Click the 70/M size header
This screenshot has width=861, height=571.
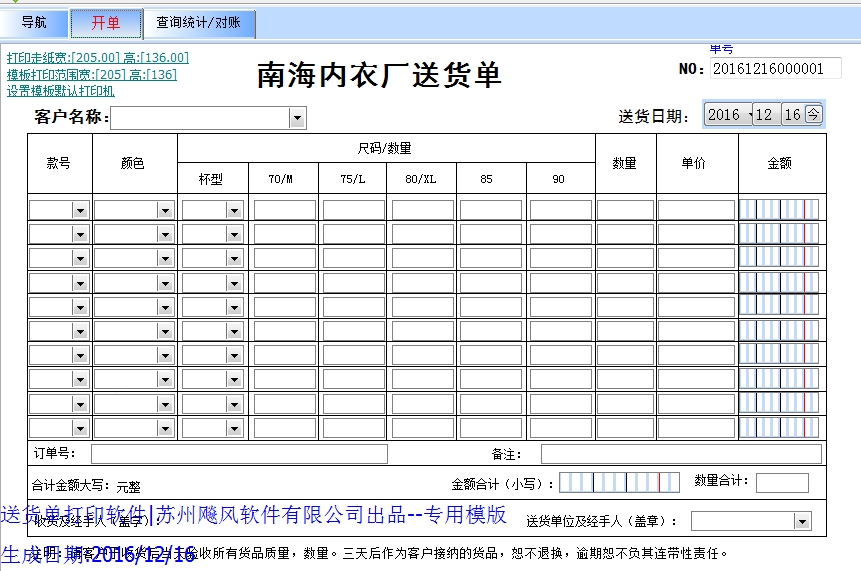point(281,179)
